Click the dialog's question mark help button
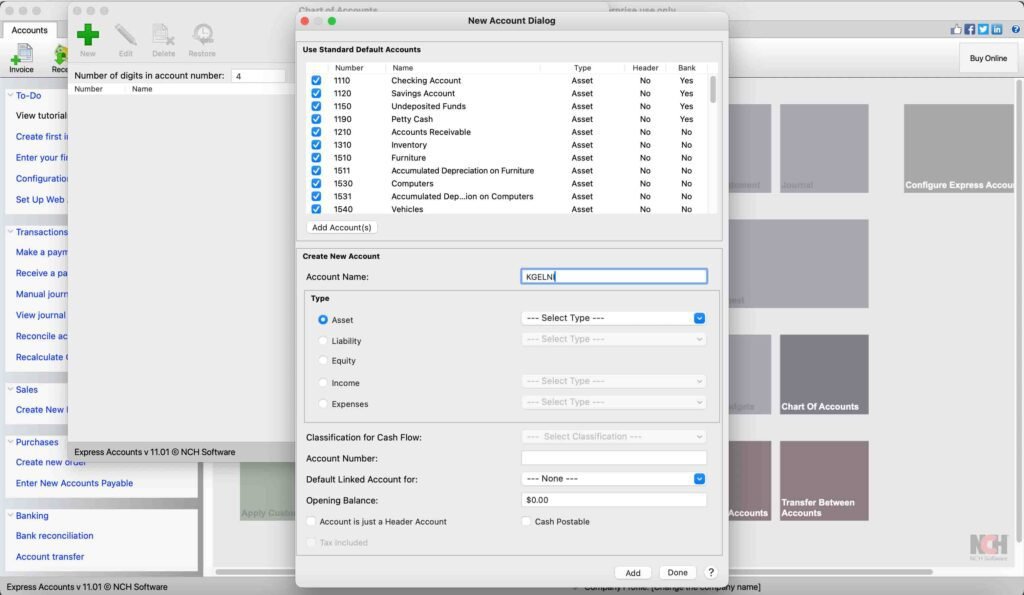 point(711,573)
